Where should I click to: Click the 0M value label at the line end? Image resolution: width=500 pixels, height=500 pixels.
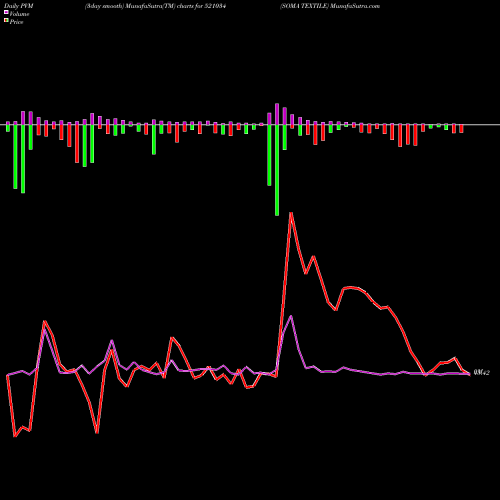point(482,373)
